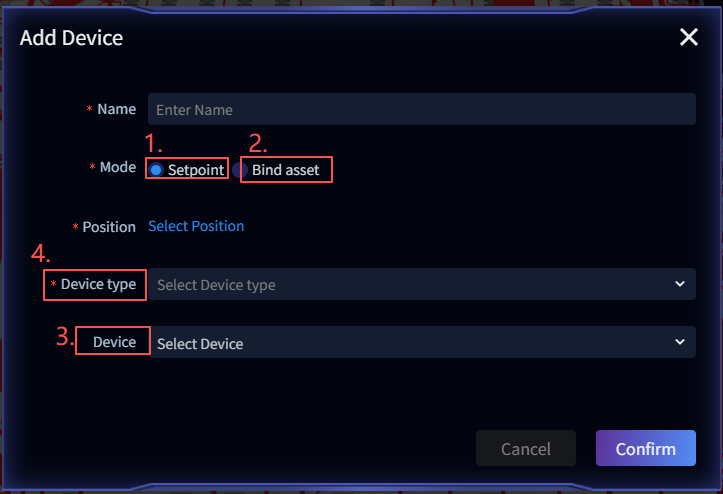Click the Select Device chevron arrow

pyautogui.click(x=680, y=342)
